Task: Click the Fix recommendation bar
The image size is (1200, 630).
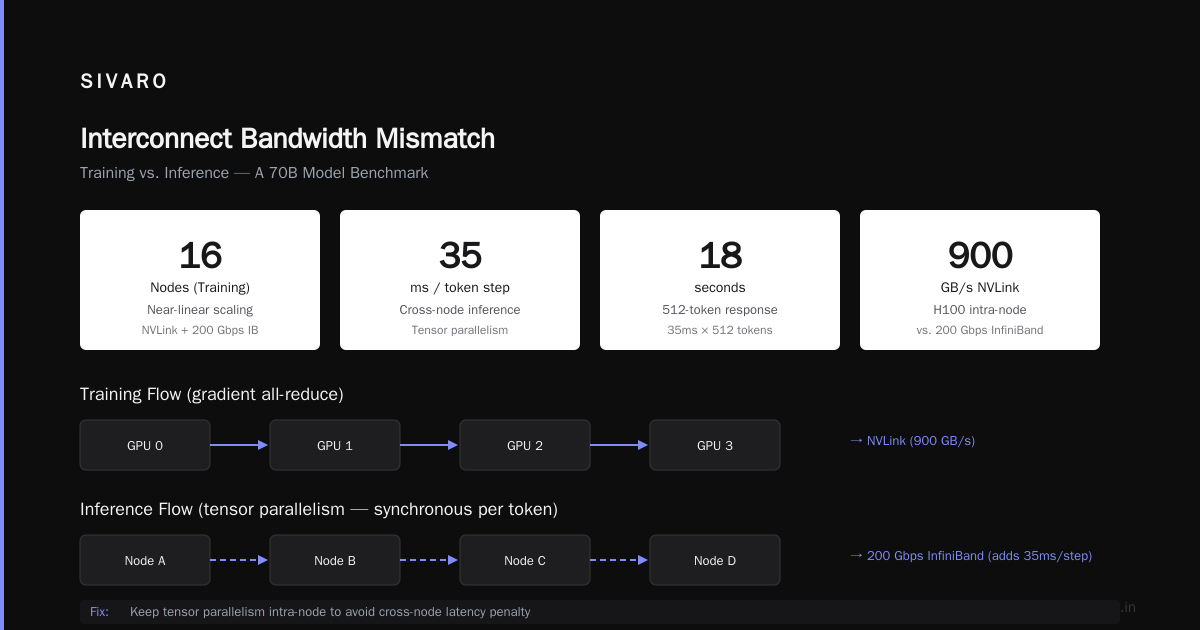Action: 600,612
